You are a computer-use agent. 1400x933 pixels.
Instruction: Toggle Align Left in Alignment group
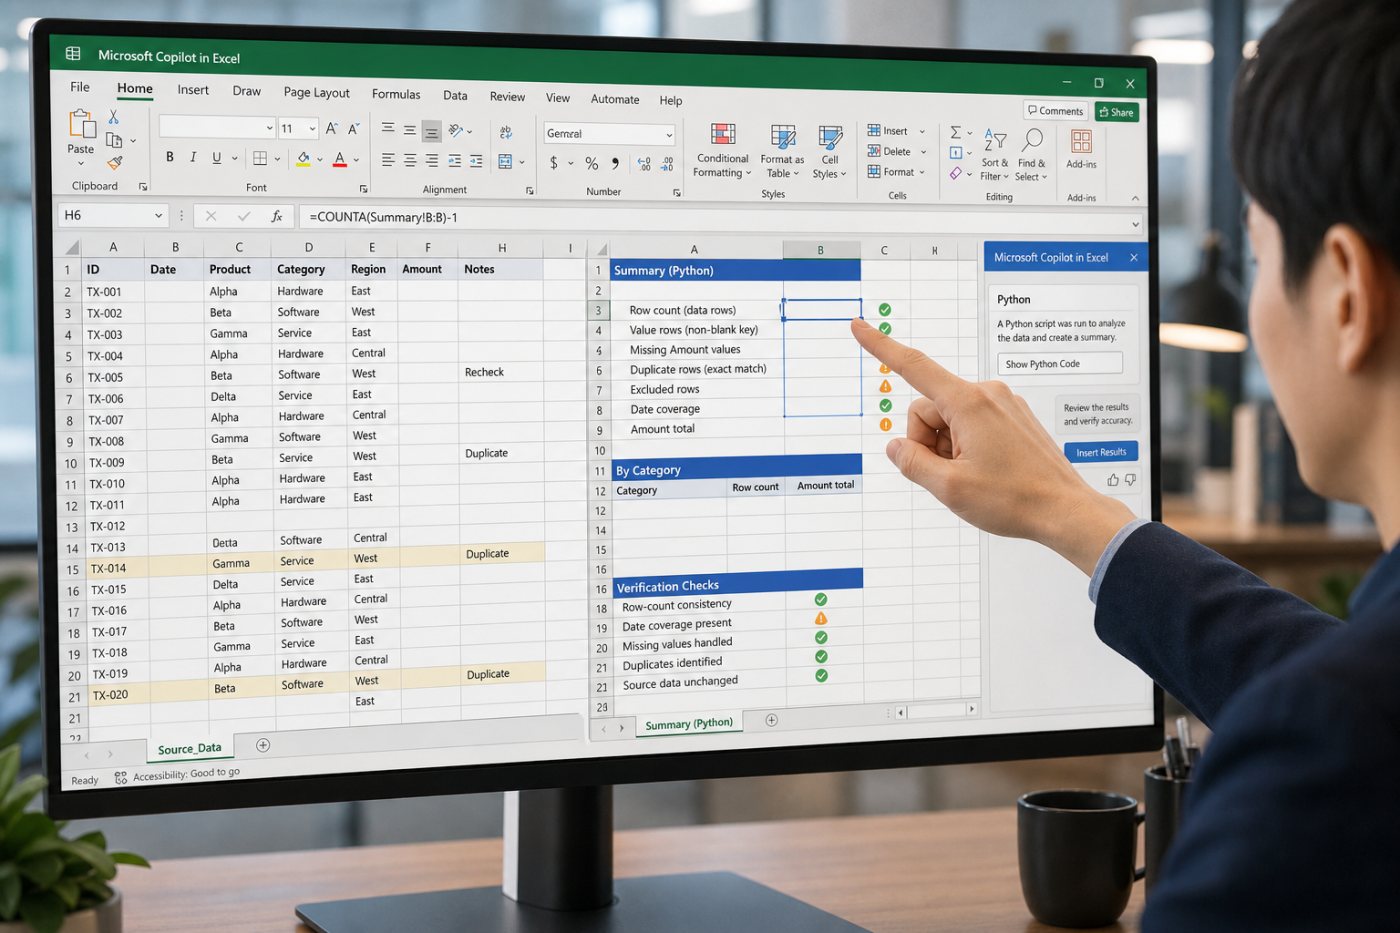388,160
